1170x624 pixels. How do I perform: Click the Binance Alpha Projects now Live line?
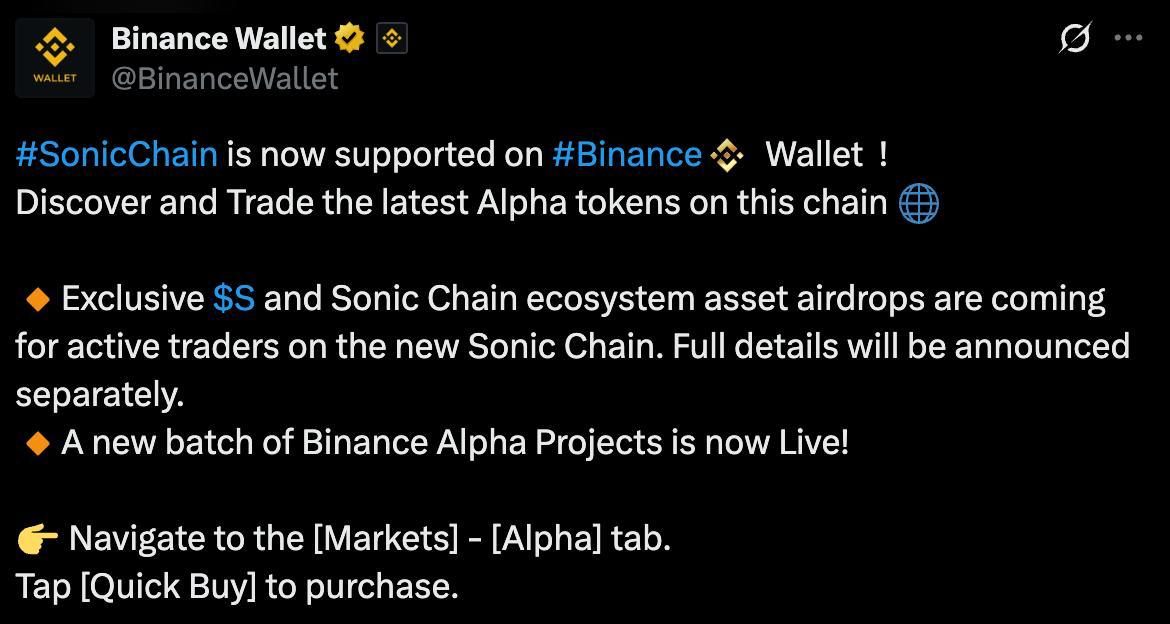pyautogui.click(x=455, y=443)
